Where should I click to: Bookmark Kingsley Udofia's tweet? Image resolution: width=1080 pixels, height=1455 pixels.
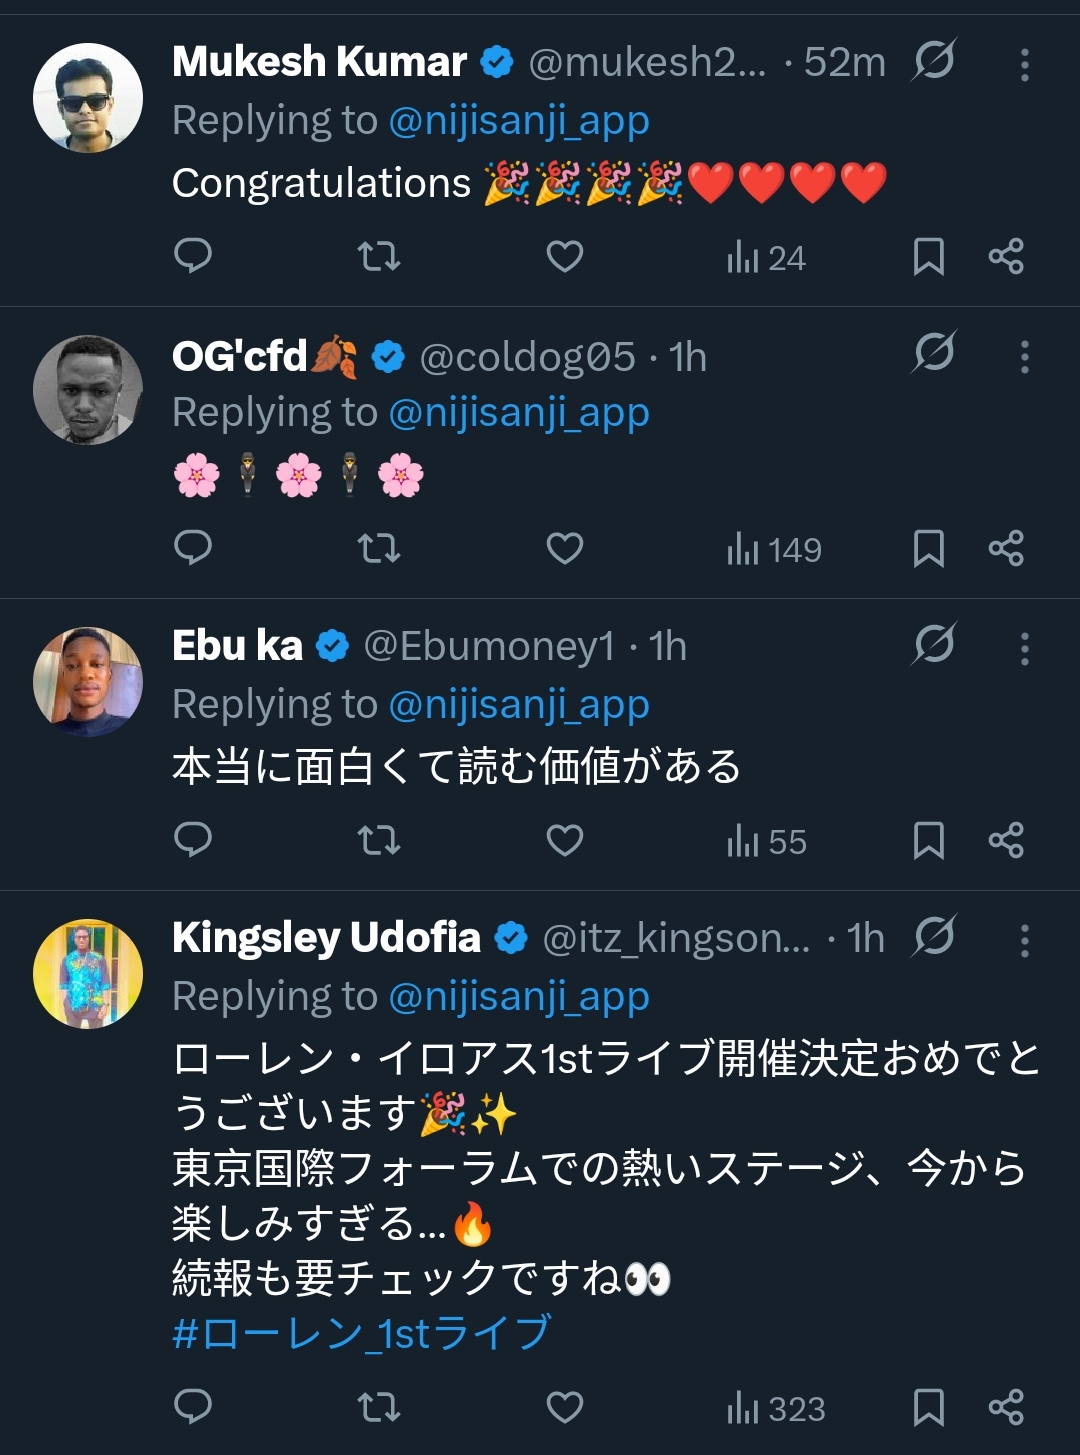pyautogui.click(x=929, y=1407)
